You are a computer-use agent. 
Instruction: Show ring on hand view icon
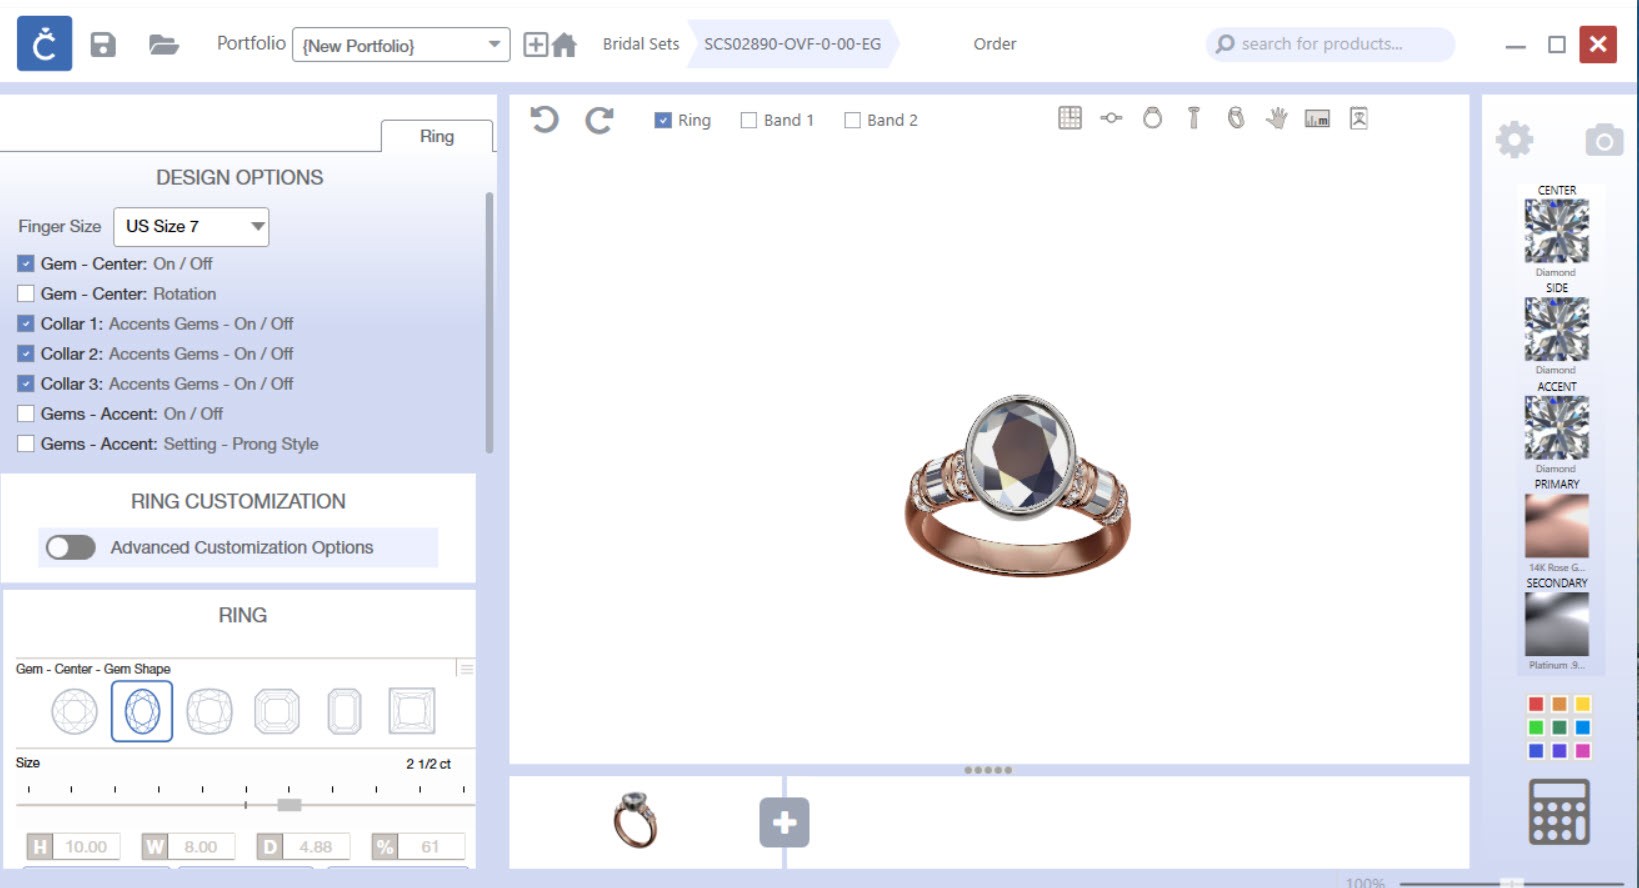[1276, 118]
